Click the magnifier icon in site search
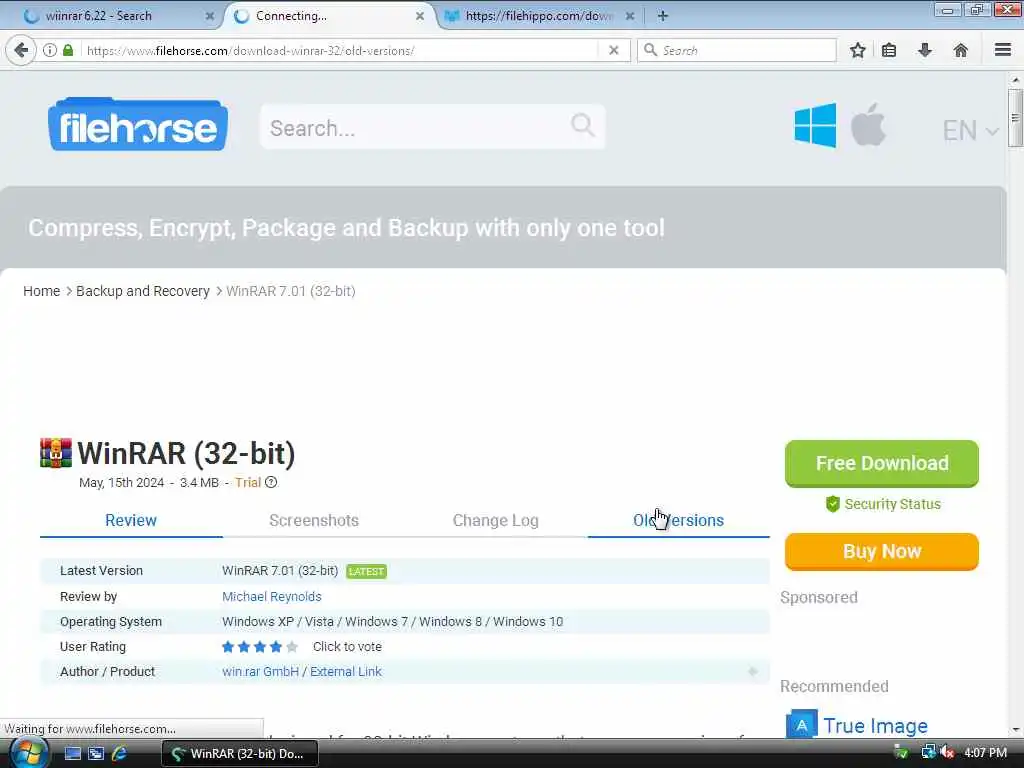 pos(583,125)
